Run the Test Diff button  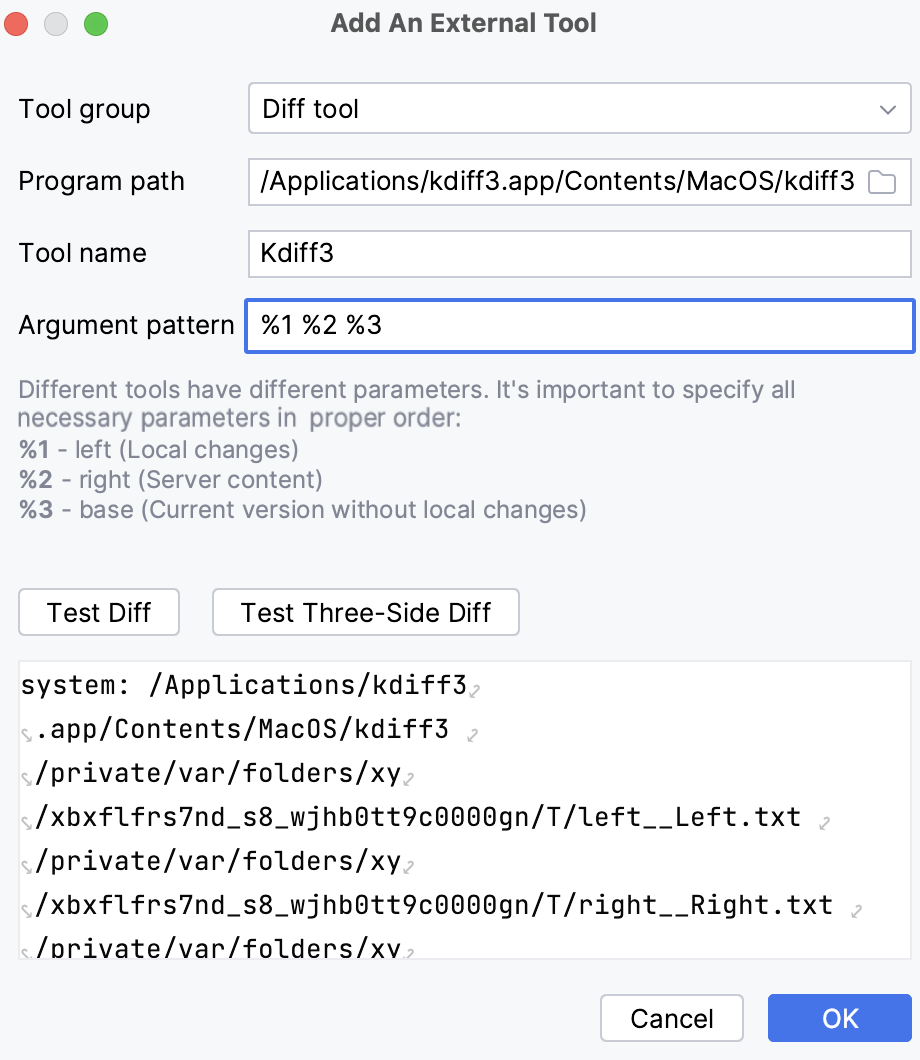pyautogui.click(x=98, y=612)
